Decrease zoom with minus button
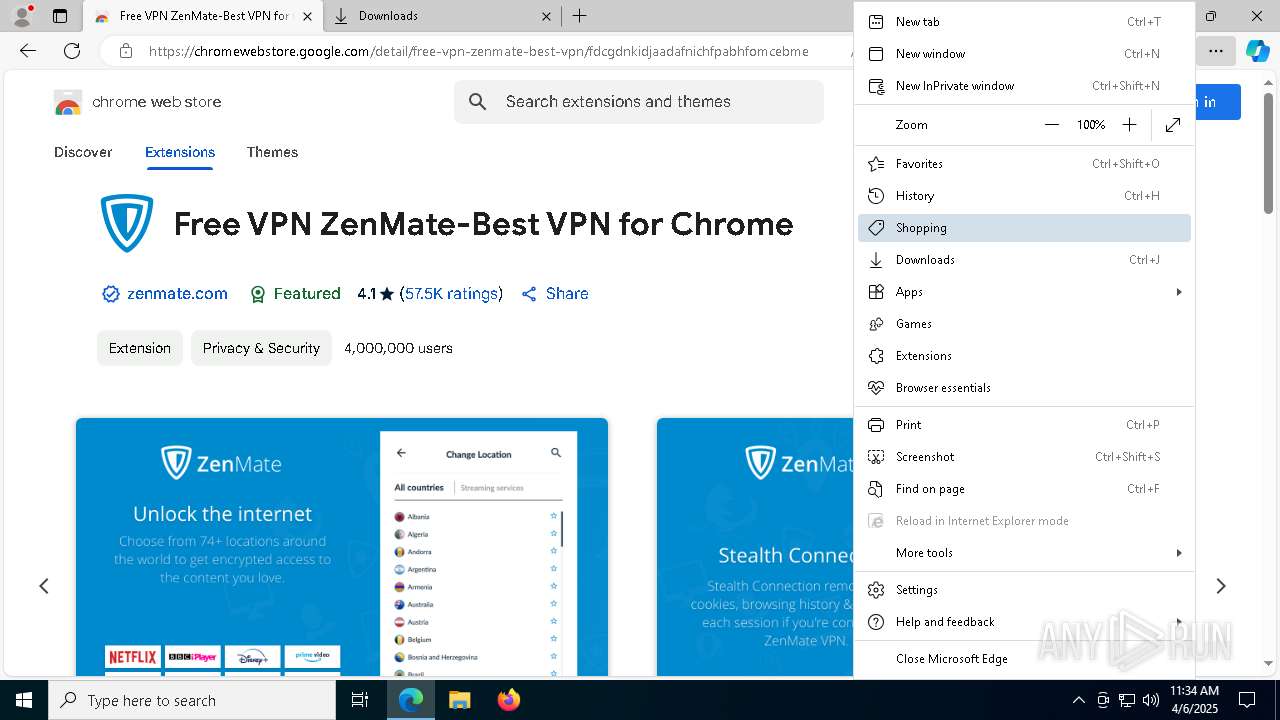This screenshot has height=720, width=1280. [x=1051, y=125]
